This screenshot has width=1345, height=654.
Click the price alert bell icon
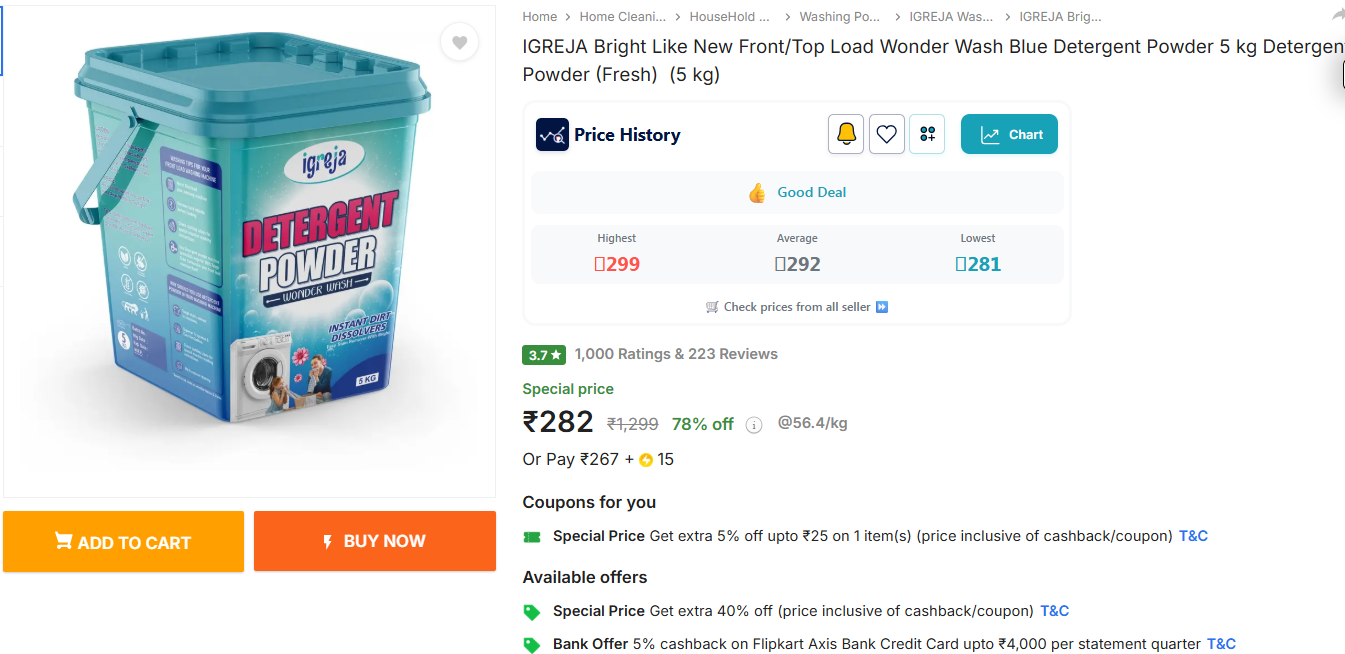tap(846, 134)
